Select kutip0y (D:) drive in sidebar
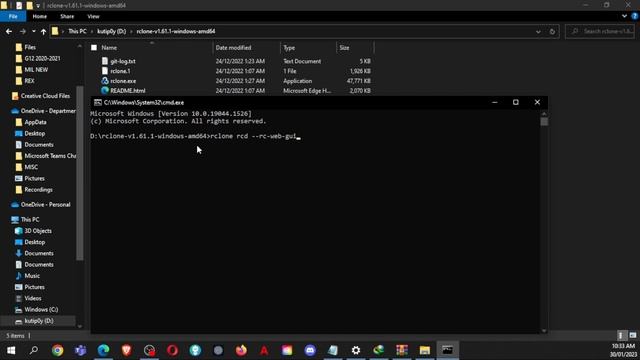640x360 pixels. tap(38, 321)
